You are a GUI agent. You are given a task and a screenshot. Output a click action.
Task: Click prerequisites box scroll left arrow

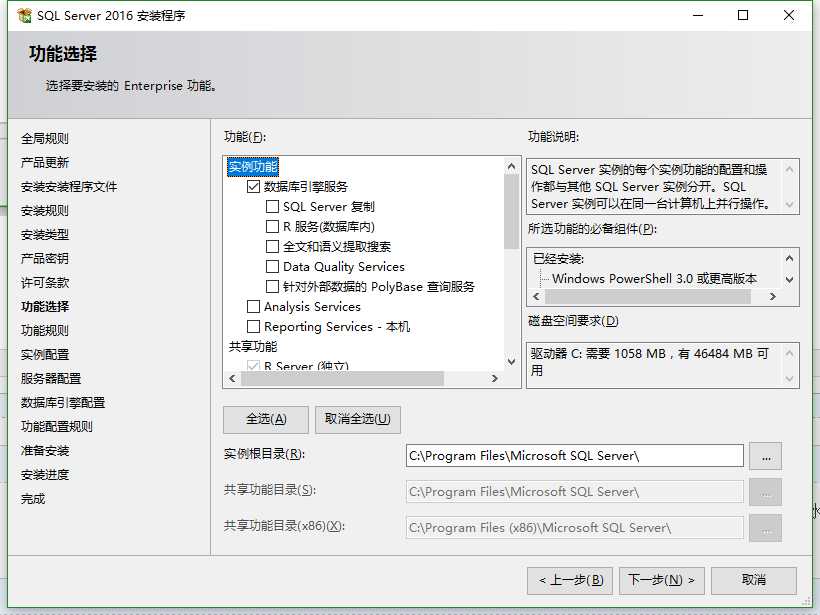(x=536, y=297)
